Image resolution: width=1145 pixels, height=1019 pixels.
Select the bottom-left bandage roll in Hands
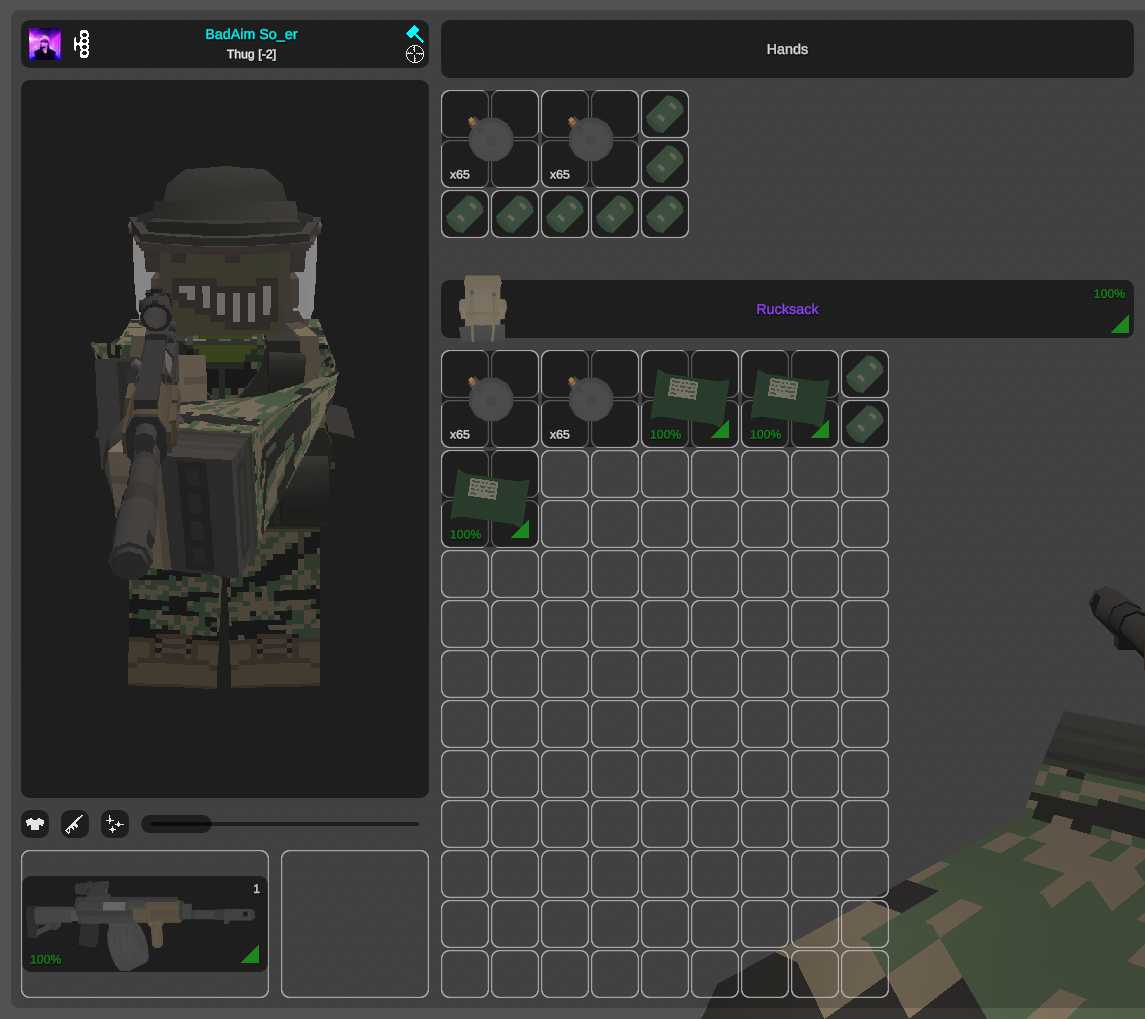click(x=465, y=214)
